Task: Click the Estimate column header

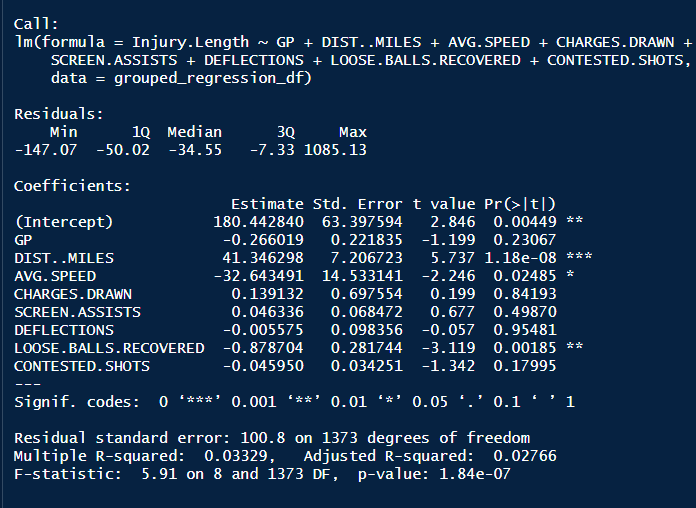Action: (x=267, y=204)
